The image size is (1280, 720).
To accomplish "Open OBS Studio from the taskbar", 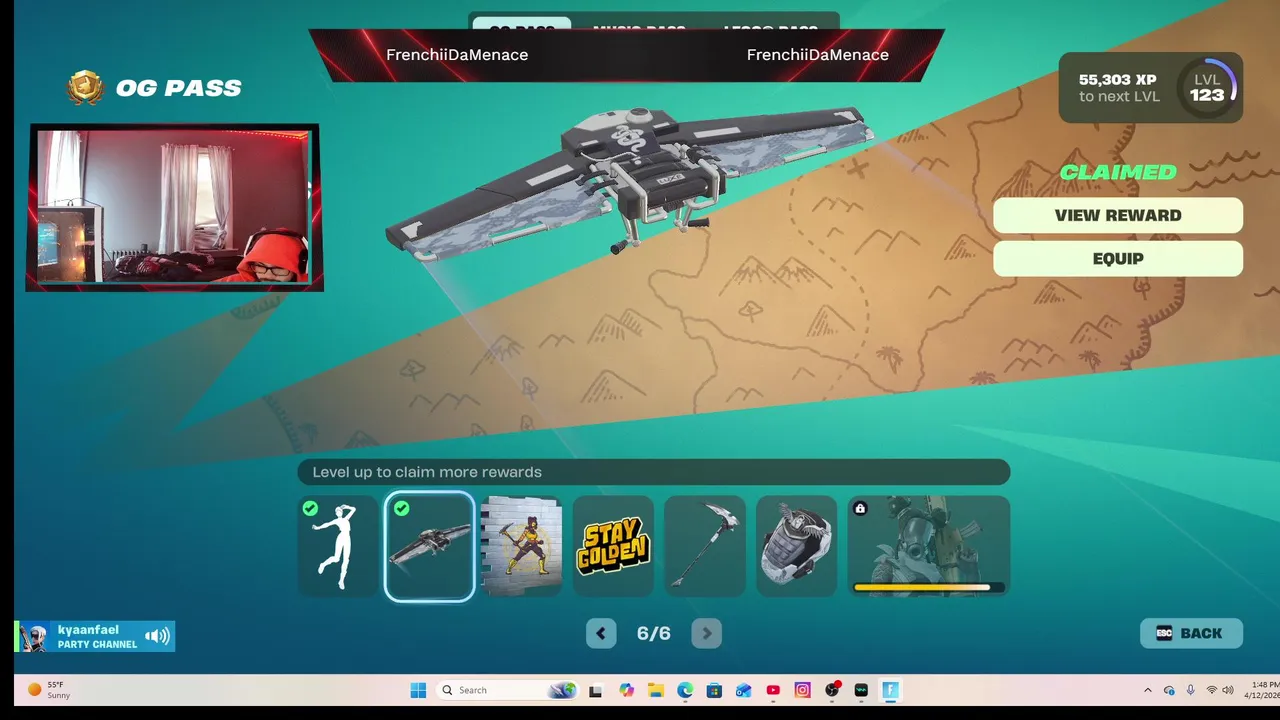I will click(832, 690).
